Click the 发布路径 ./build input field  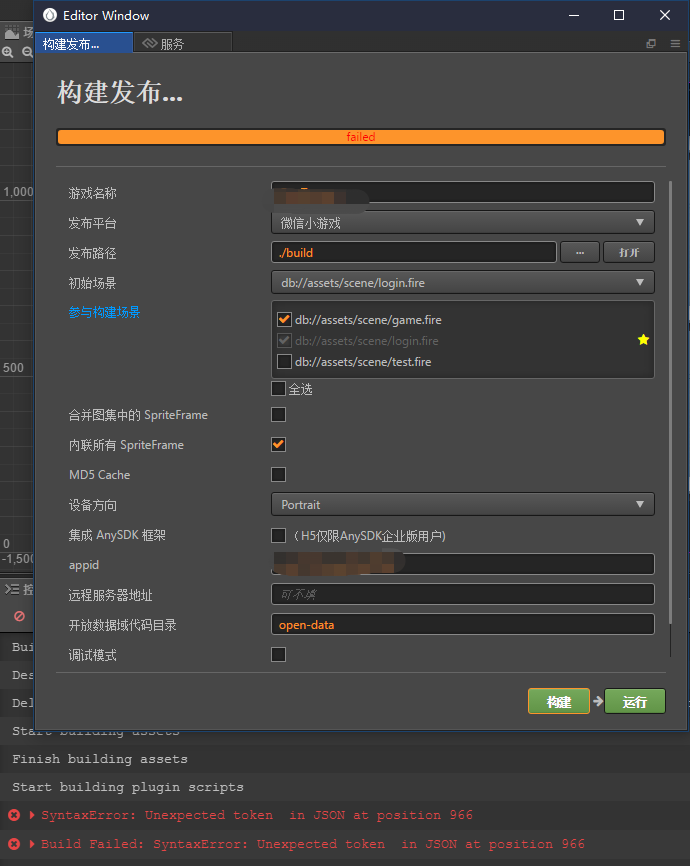point(414,252)
